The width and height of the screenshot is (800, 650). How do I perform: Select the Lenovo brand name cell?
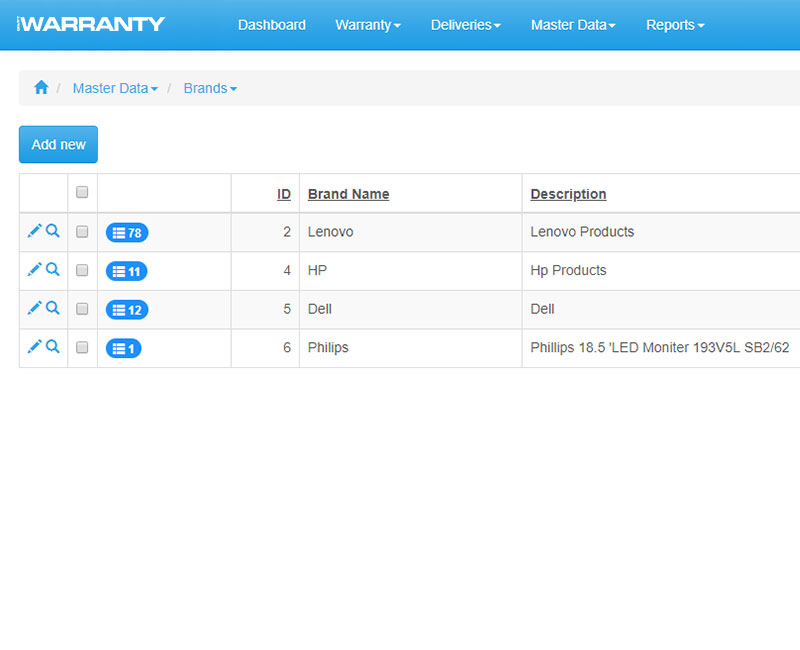pos(411,232)
